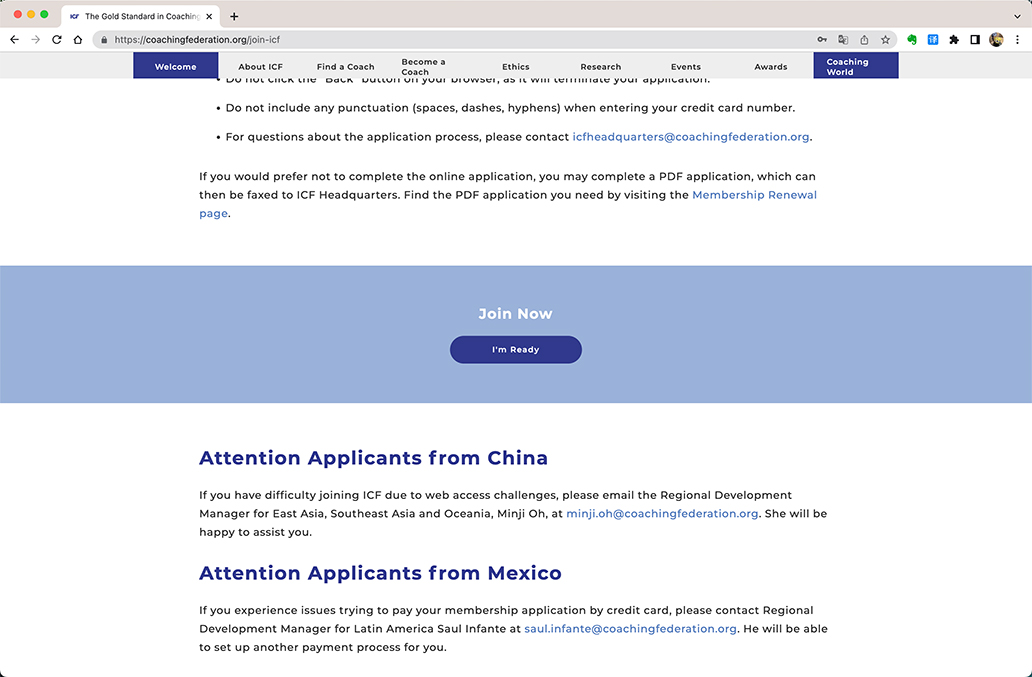
Task: Open a new tab with plus button
Action: [234, 16]
